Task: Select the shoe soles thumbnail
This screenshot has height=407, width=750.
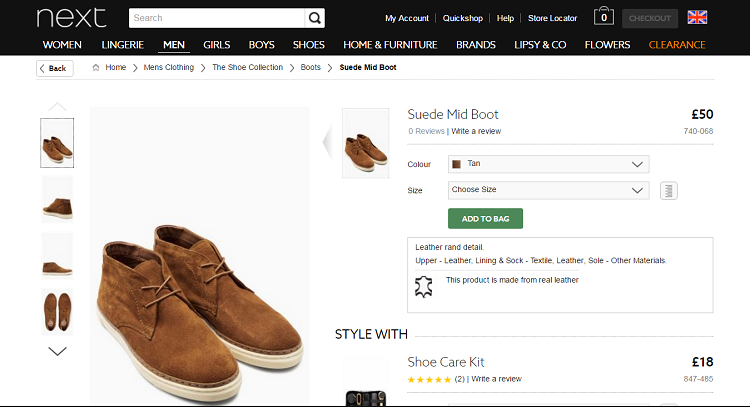Action: coord(57,311)
